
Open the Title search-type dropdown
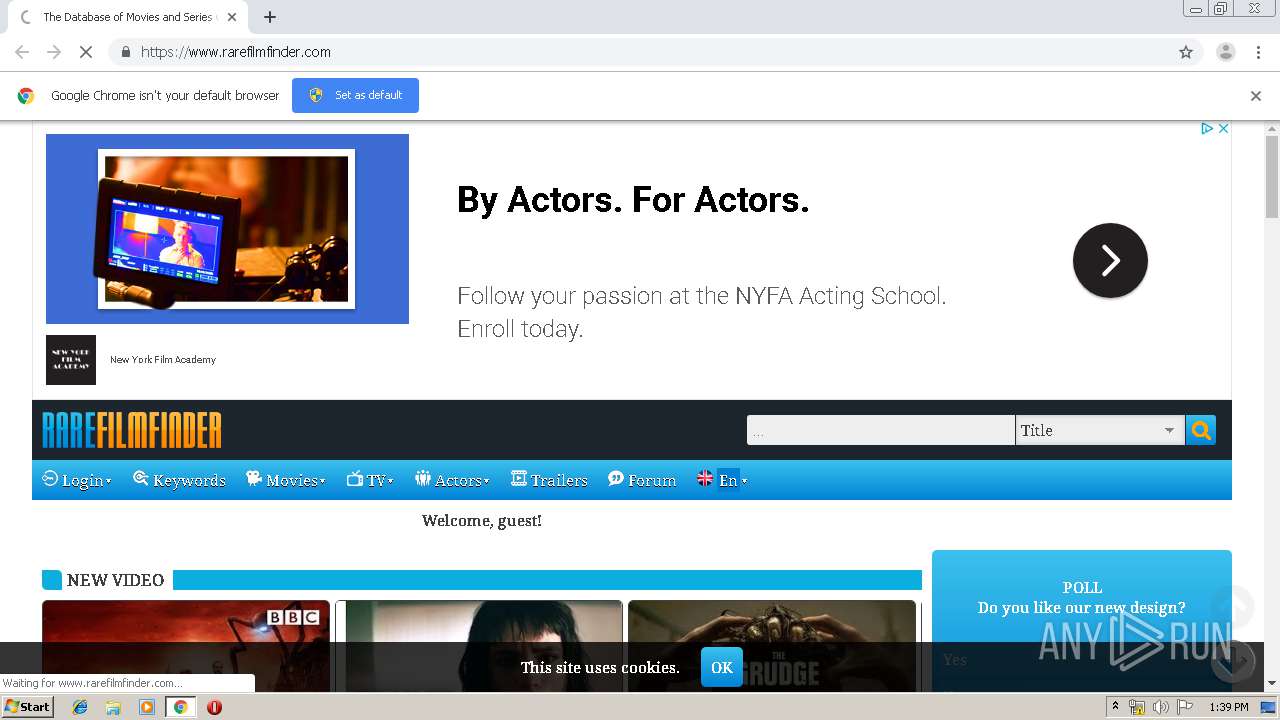pyautogui.click(x=1099, y=430)
